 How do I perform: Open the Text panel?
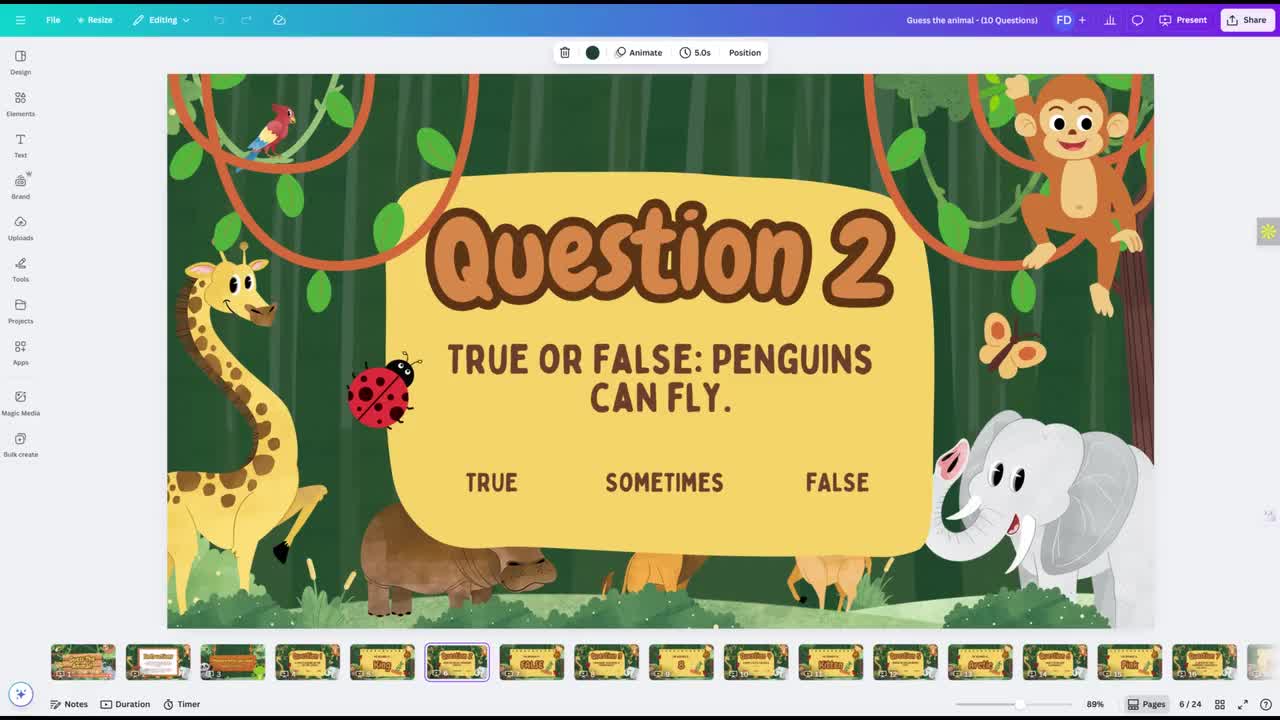coord(20,145)
